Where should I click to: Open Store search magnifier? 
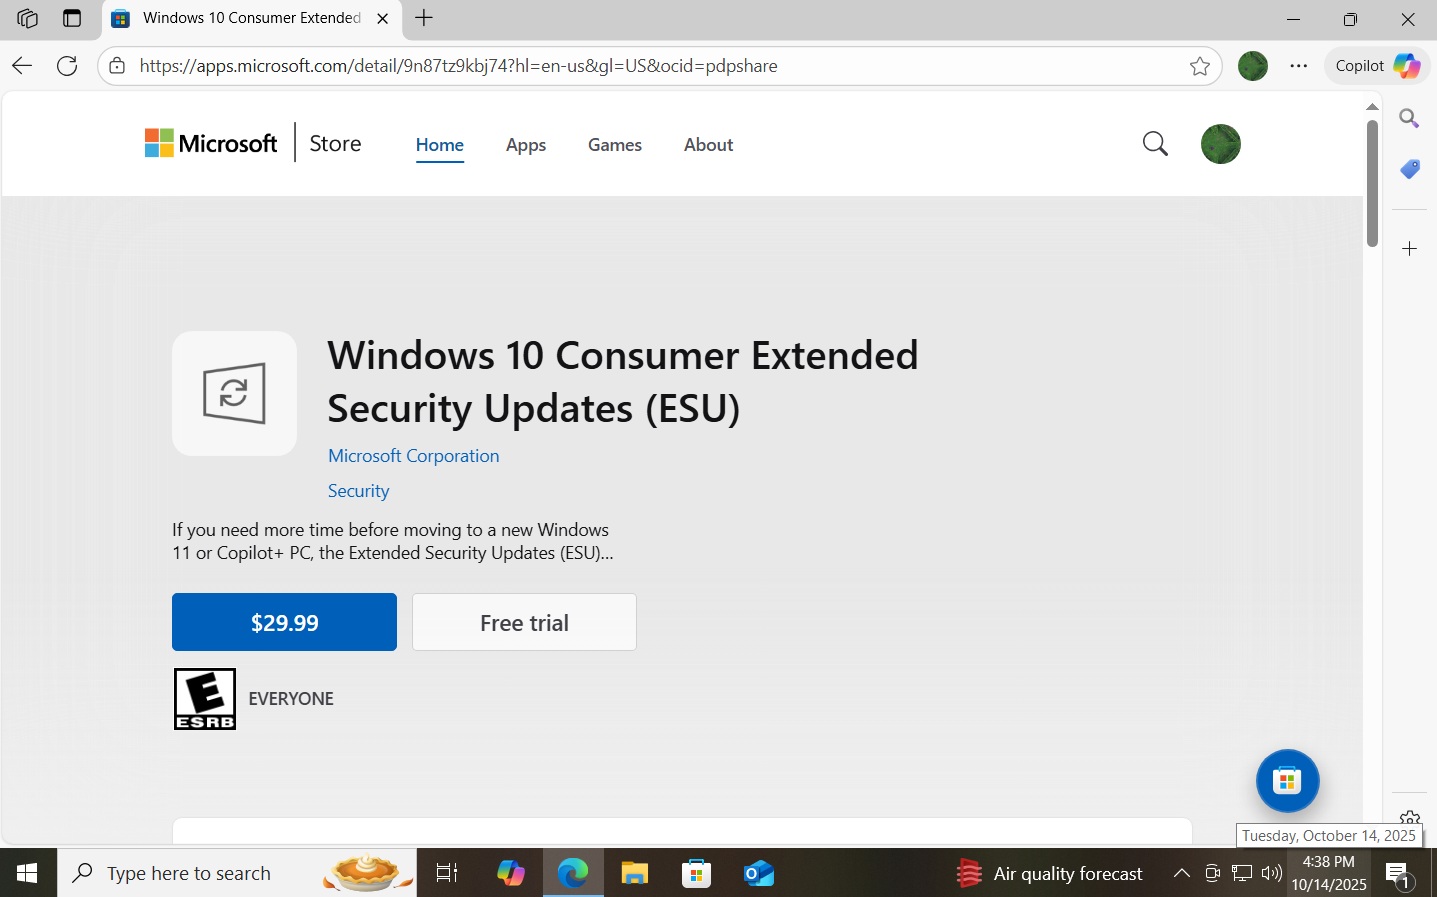point(1155,144)
